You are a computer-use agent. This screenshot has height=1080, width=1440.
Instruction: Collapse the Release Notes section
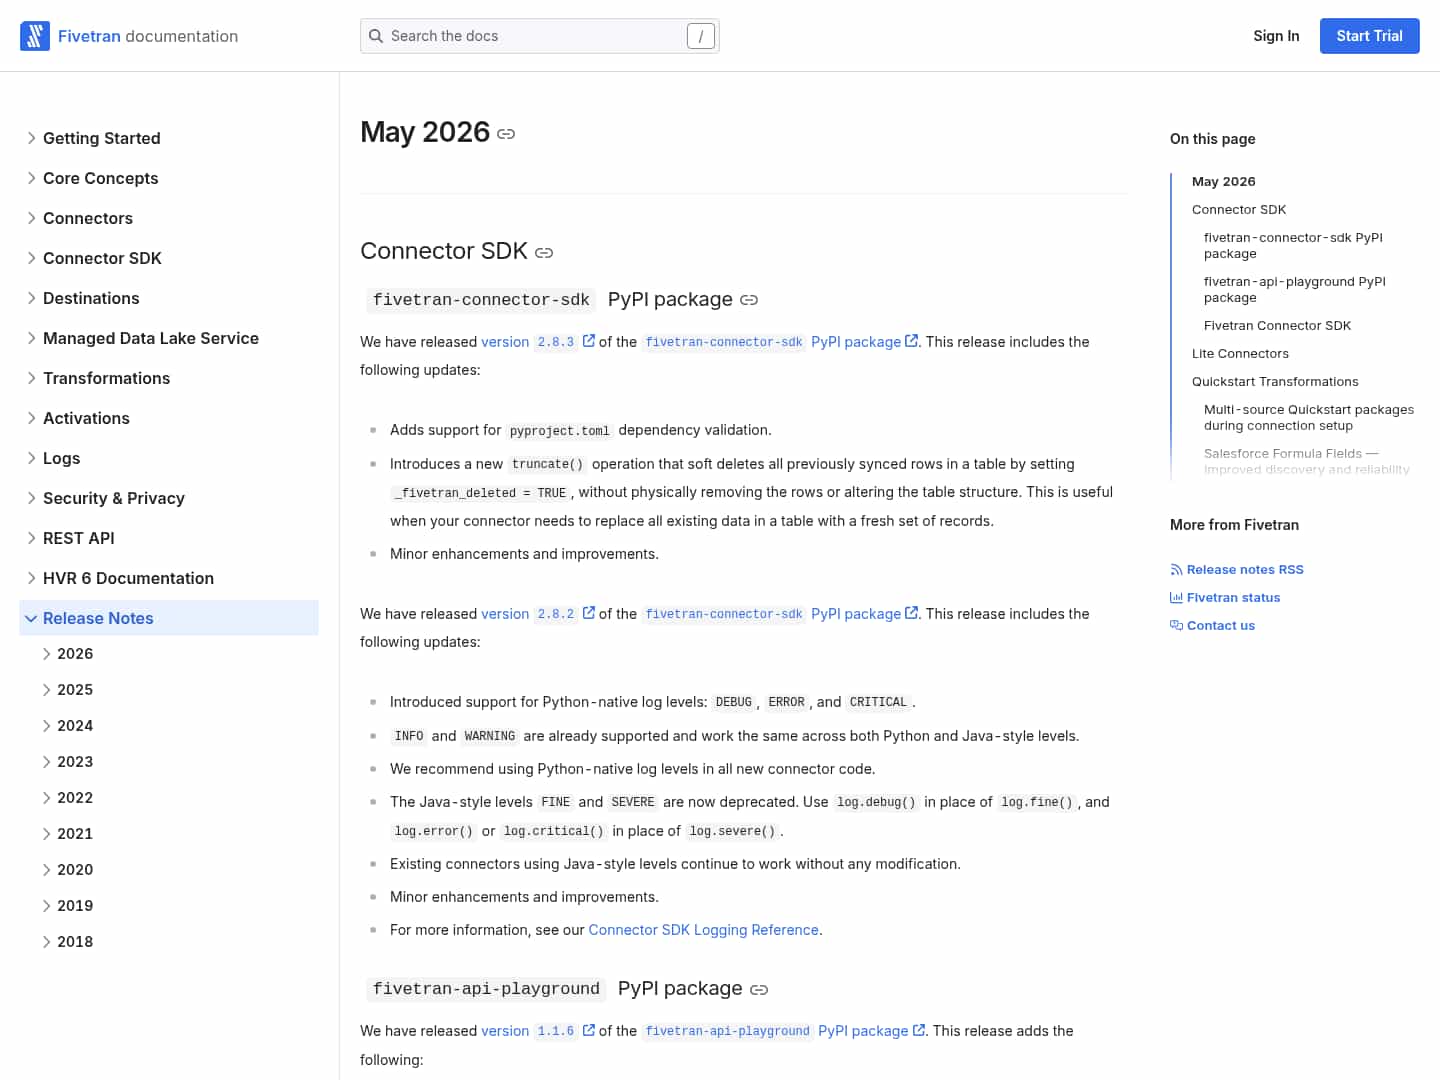[31, 619]
